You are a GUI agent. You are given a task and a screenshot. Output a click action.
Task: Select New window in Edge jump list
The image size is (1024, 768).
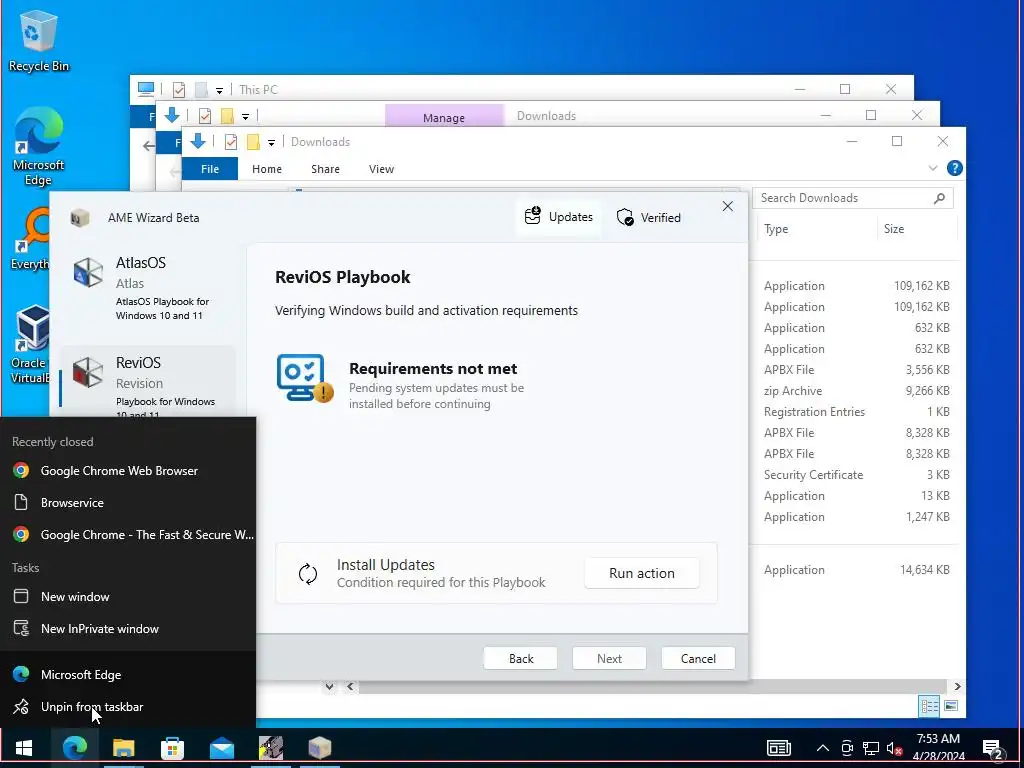click(128, 596)
